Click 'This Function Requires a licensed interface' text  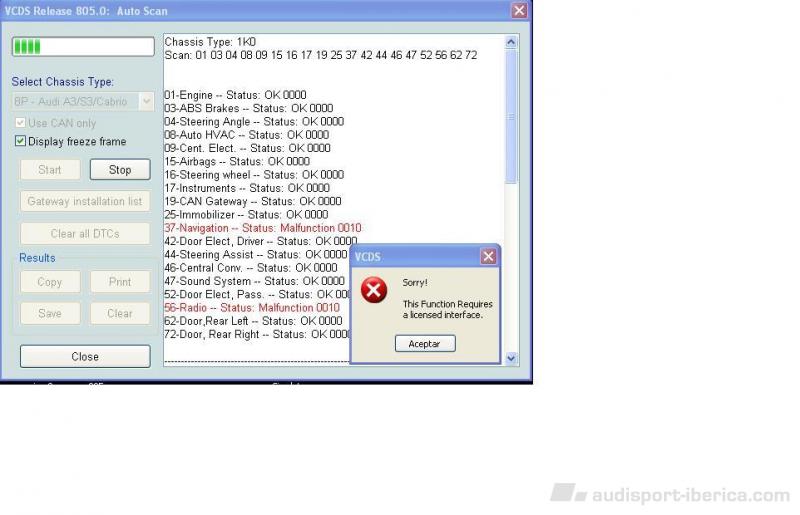447,309
